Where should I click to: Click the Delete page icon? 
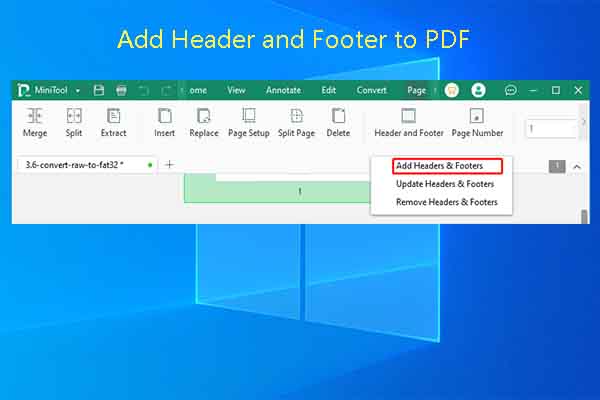click(338, 116)
